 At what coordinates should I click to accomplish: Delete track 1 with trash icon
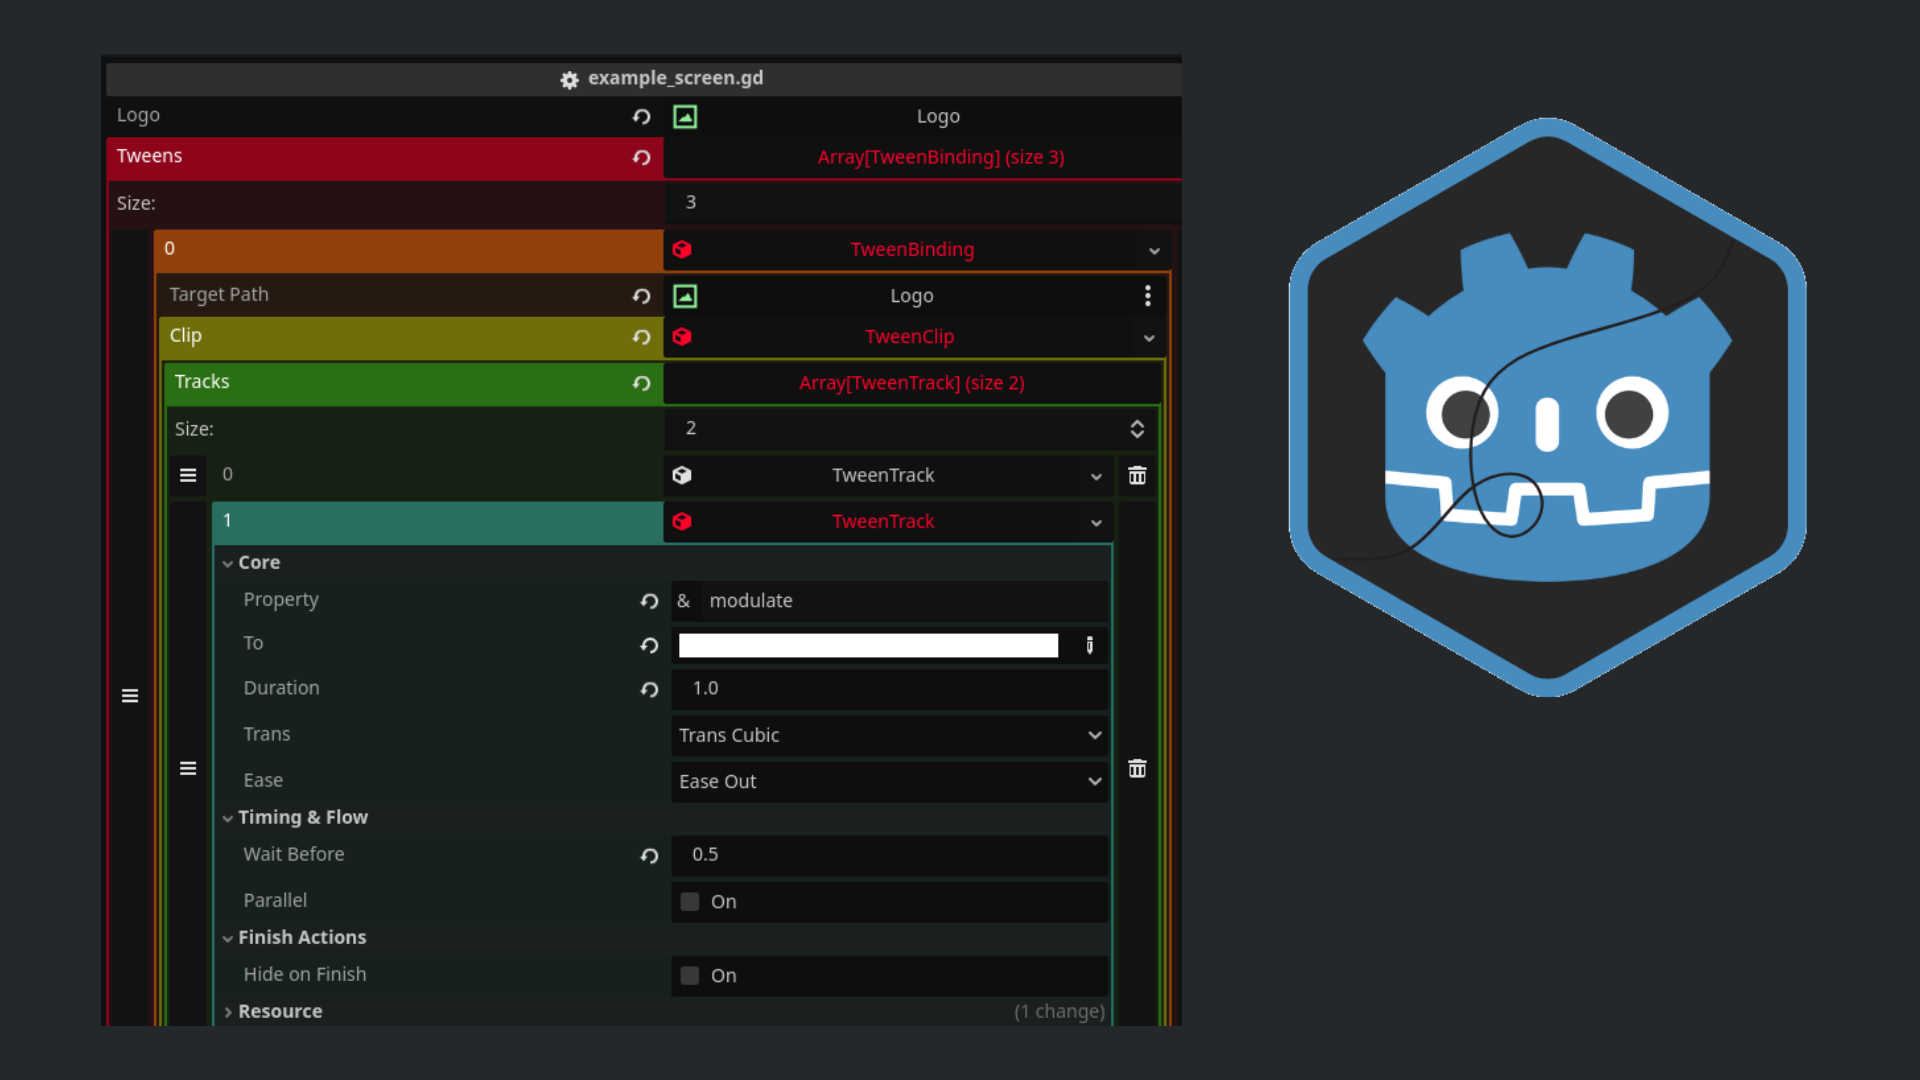pos(1137,768)
